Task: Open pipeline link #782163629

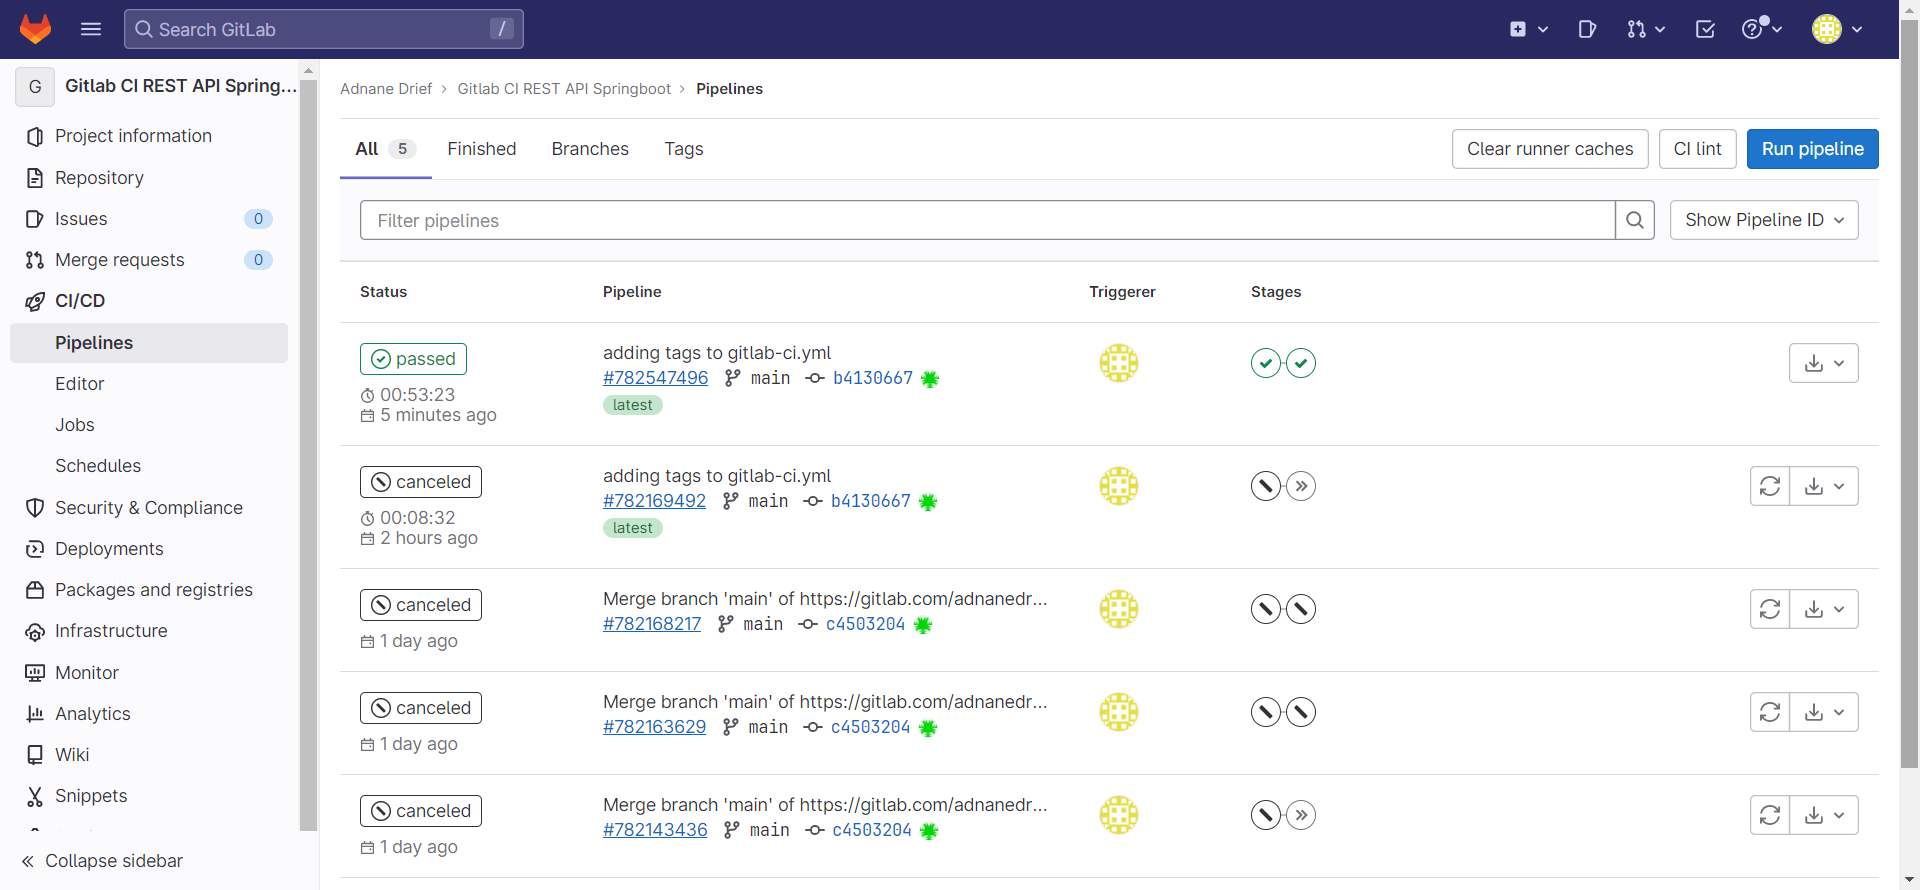Action: click(654, 727)
